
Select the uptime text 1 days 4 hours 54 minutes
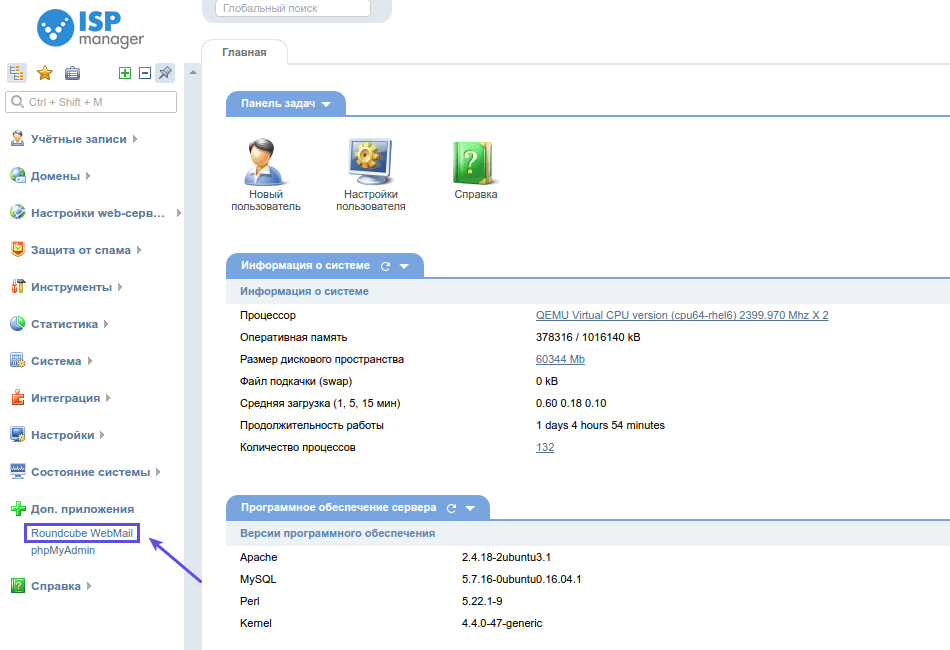click(x=600, y=425)
